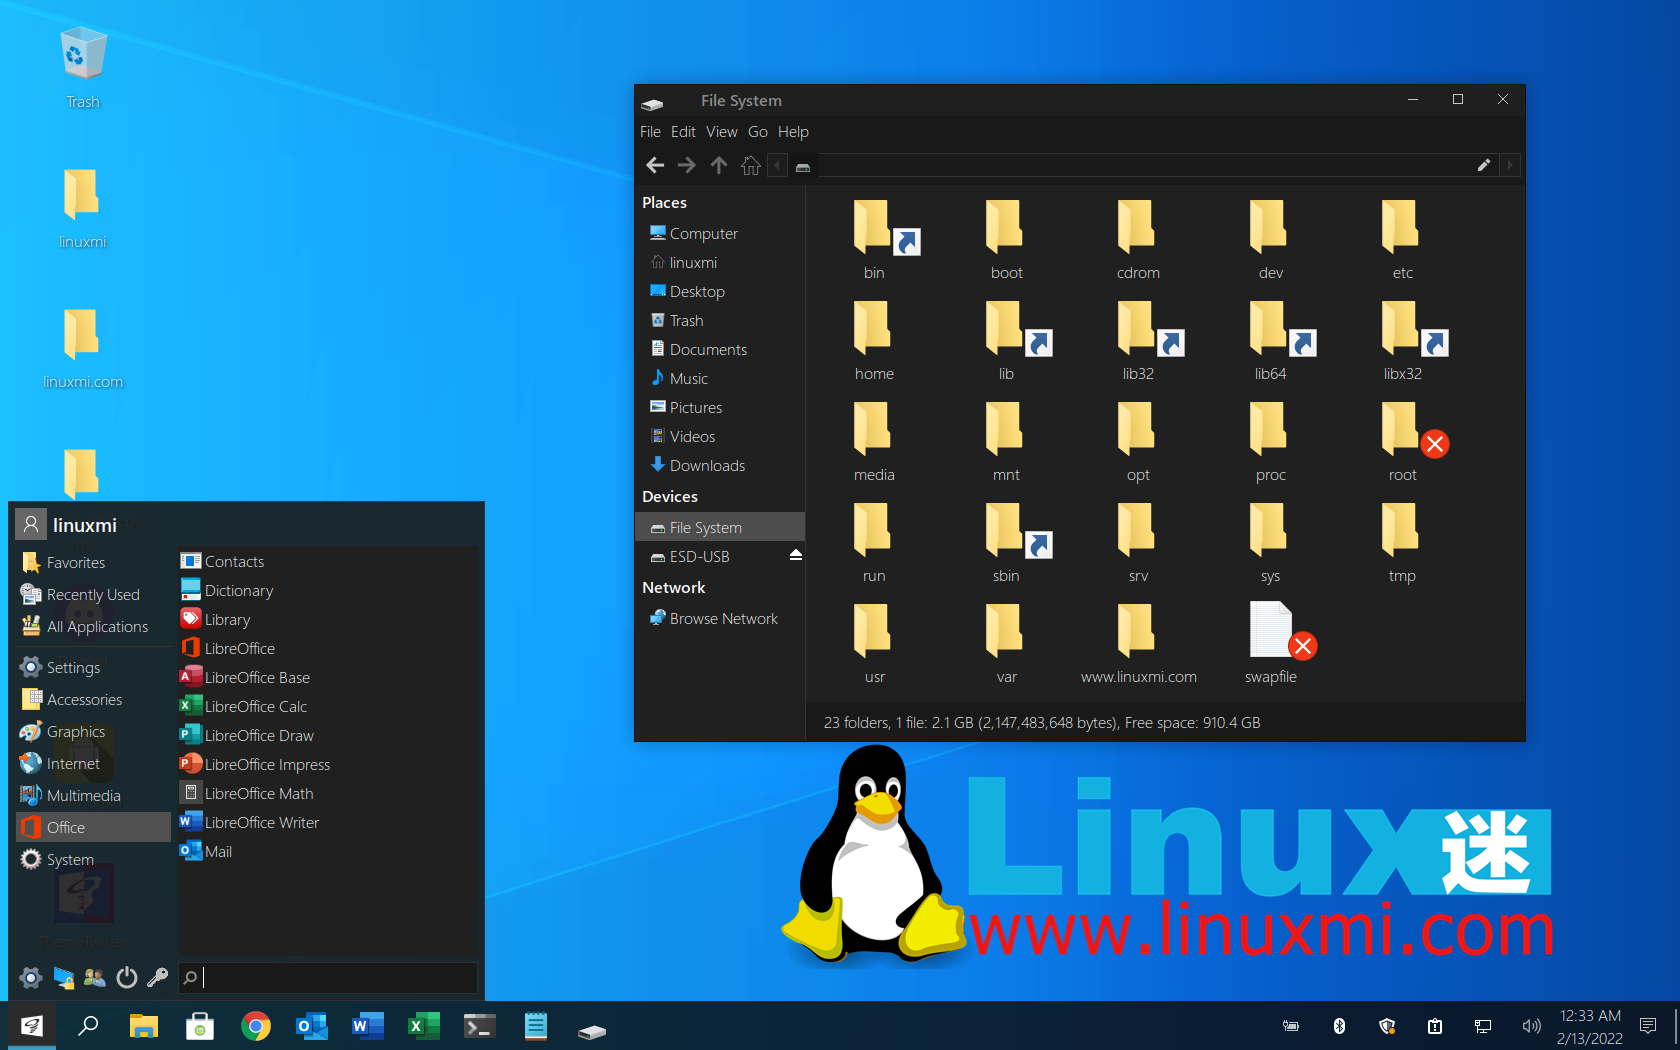Click linuxmi user name in start menu
Screen dimensions: 1680x1050
point(85,525)
